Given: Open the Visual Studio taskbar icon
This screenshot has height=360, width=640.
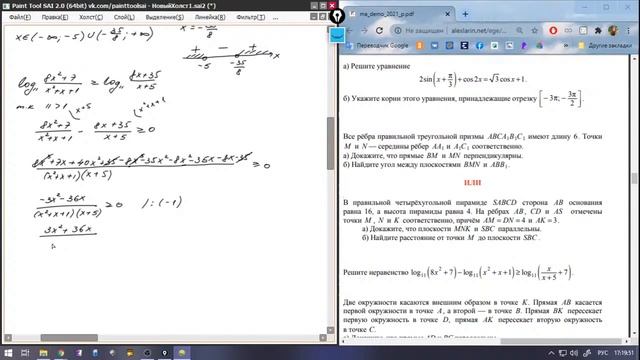Looking at the screenshot, I should click(78, 353).
